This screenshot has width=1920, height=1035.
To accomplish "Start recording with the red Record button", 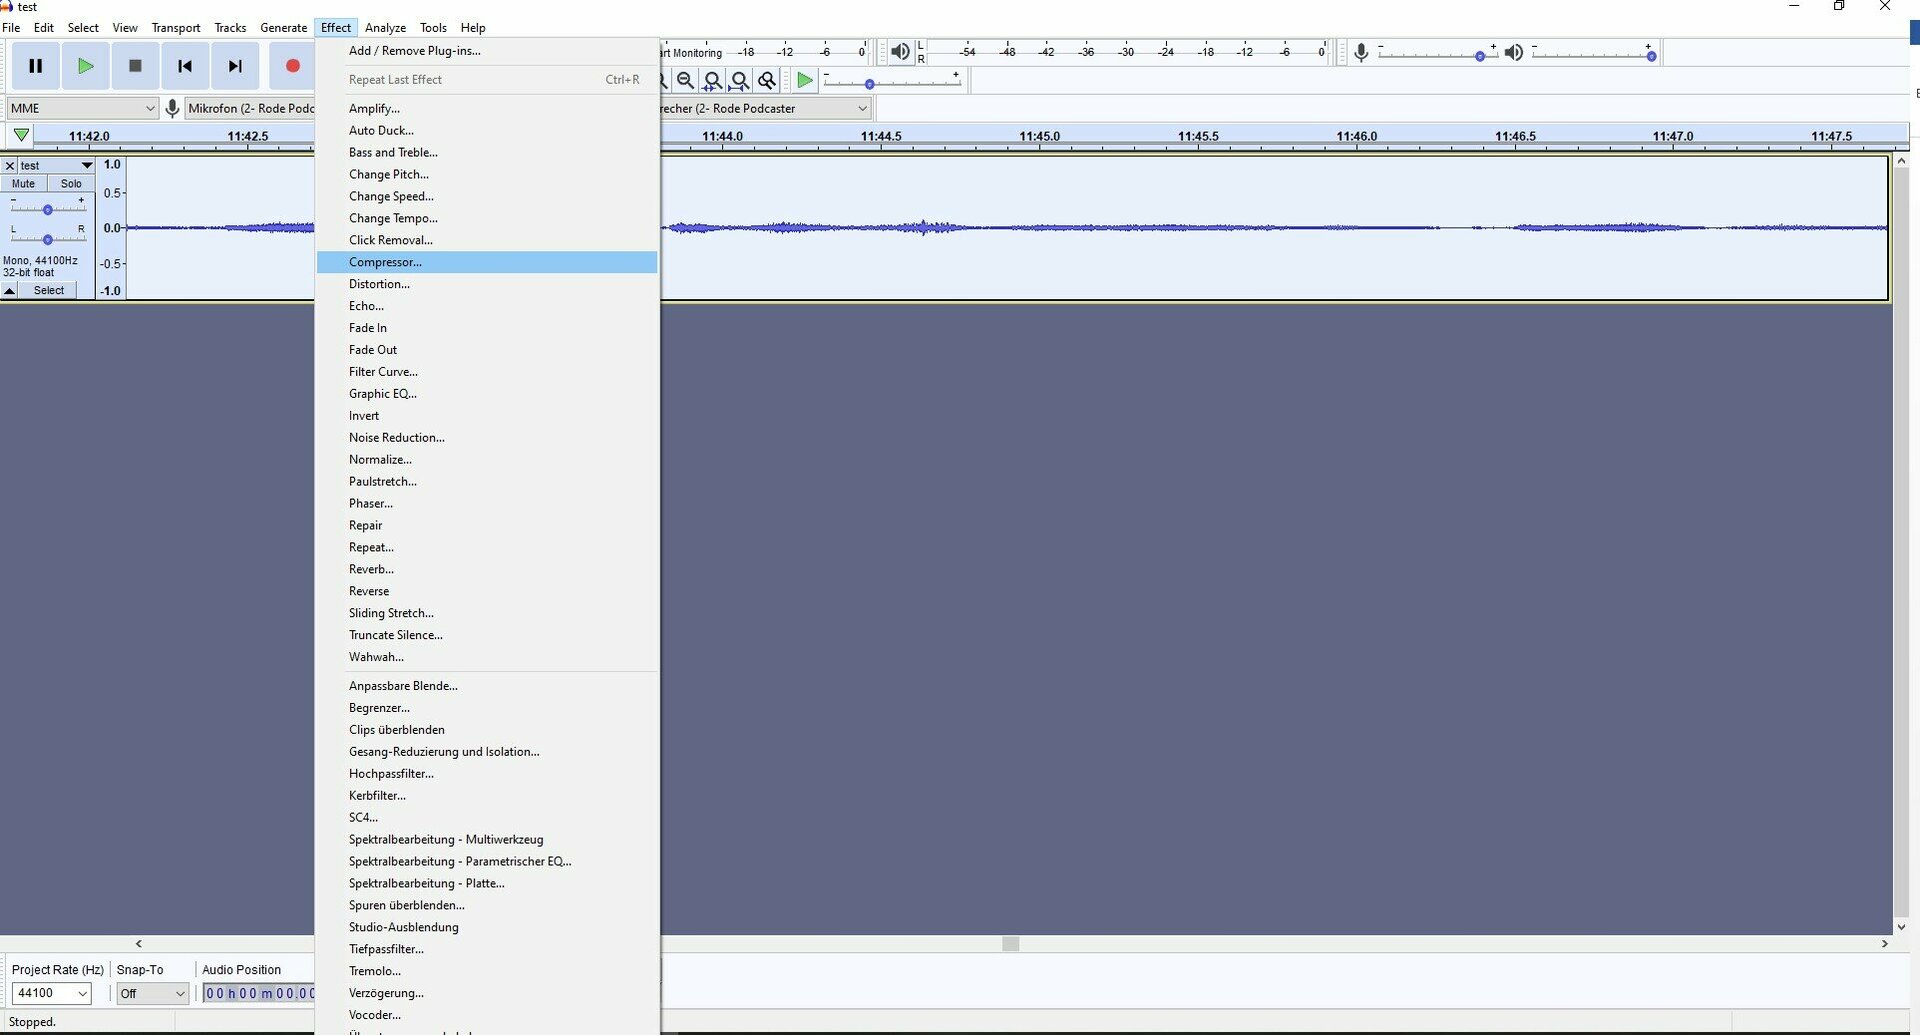I will click(x=292, y=66).
